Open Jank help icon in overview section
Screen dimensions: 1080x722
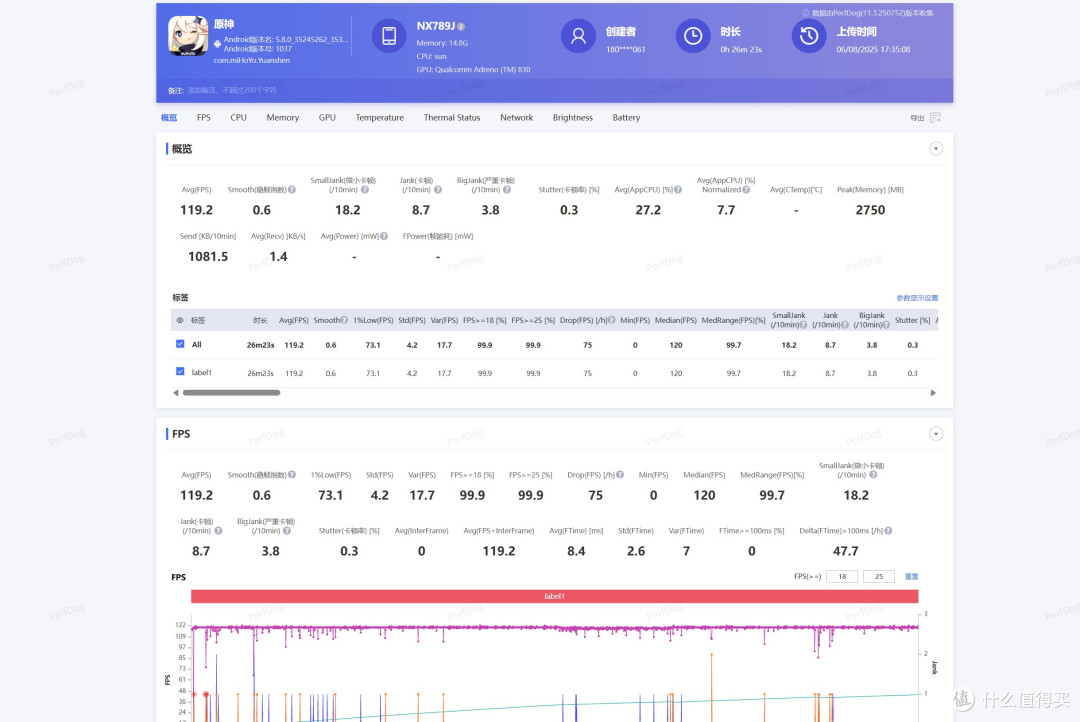tap(438, 189)
